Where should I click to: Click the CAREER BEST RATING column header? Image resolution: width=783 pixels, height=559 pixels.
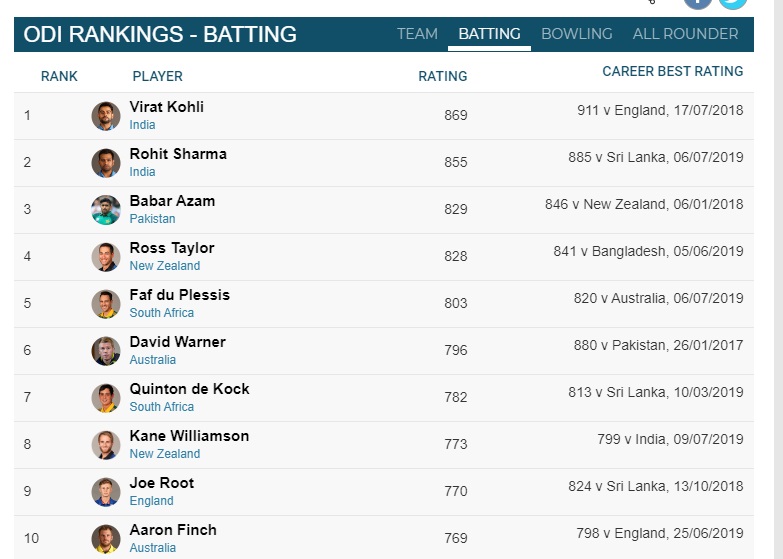click(x=673, y=71)
